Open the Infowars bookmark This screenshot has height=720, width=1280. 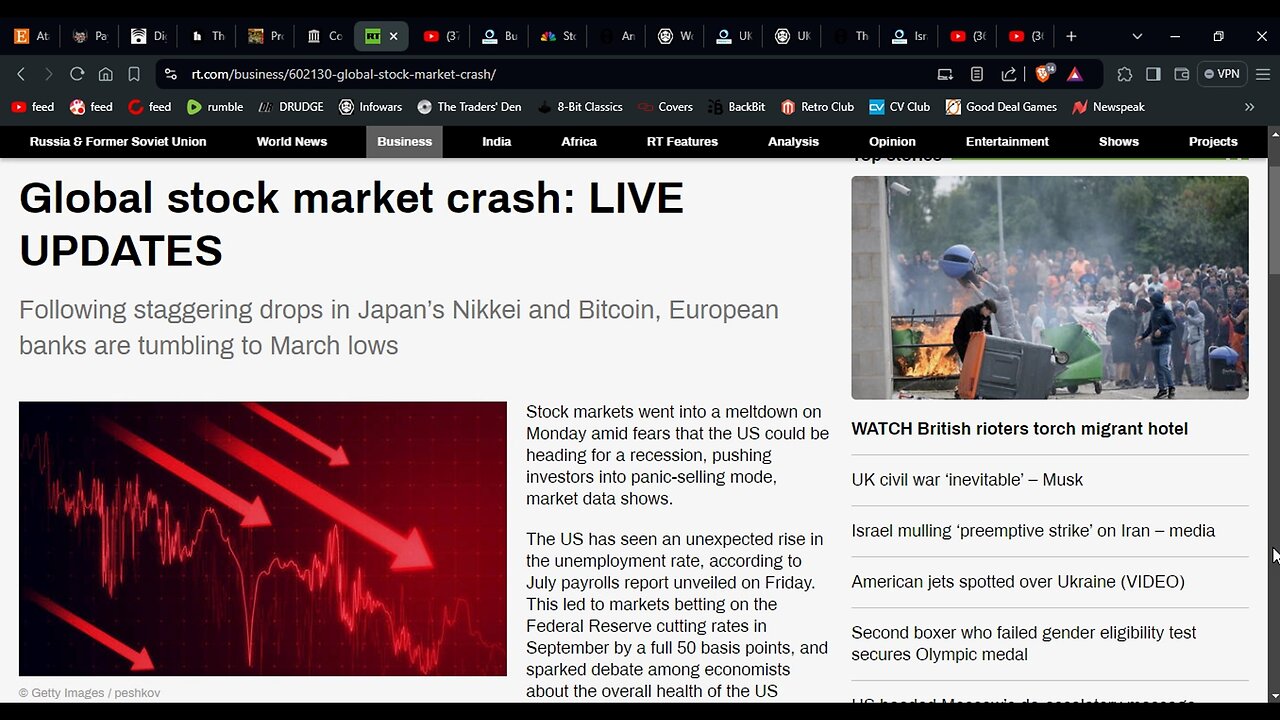click(x=371, y=107)
